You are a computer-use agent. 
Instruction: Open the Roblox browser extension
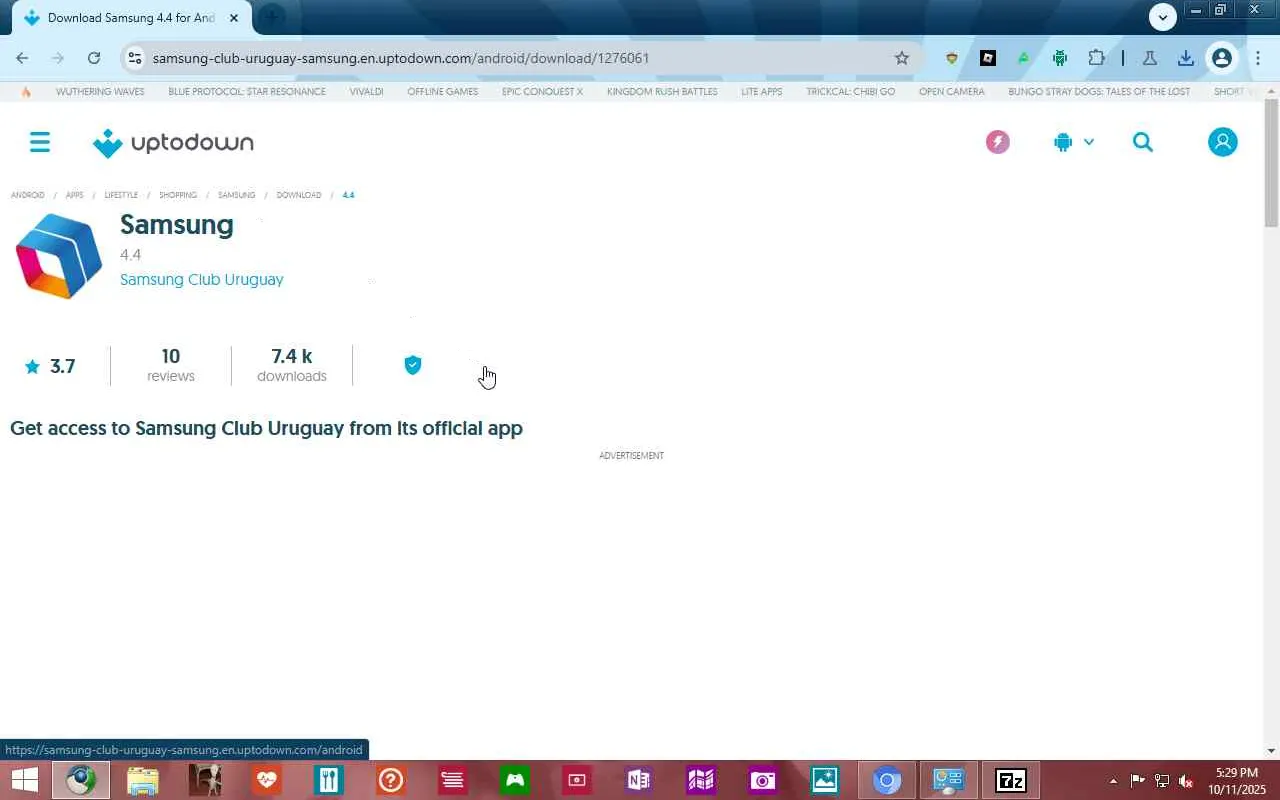click(x=988, y=58)
